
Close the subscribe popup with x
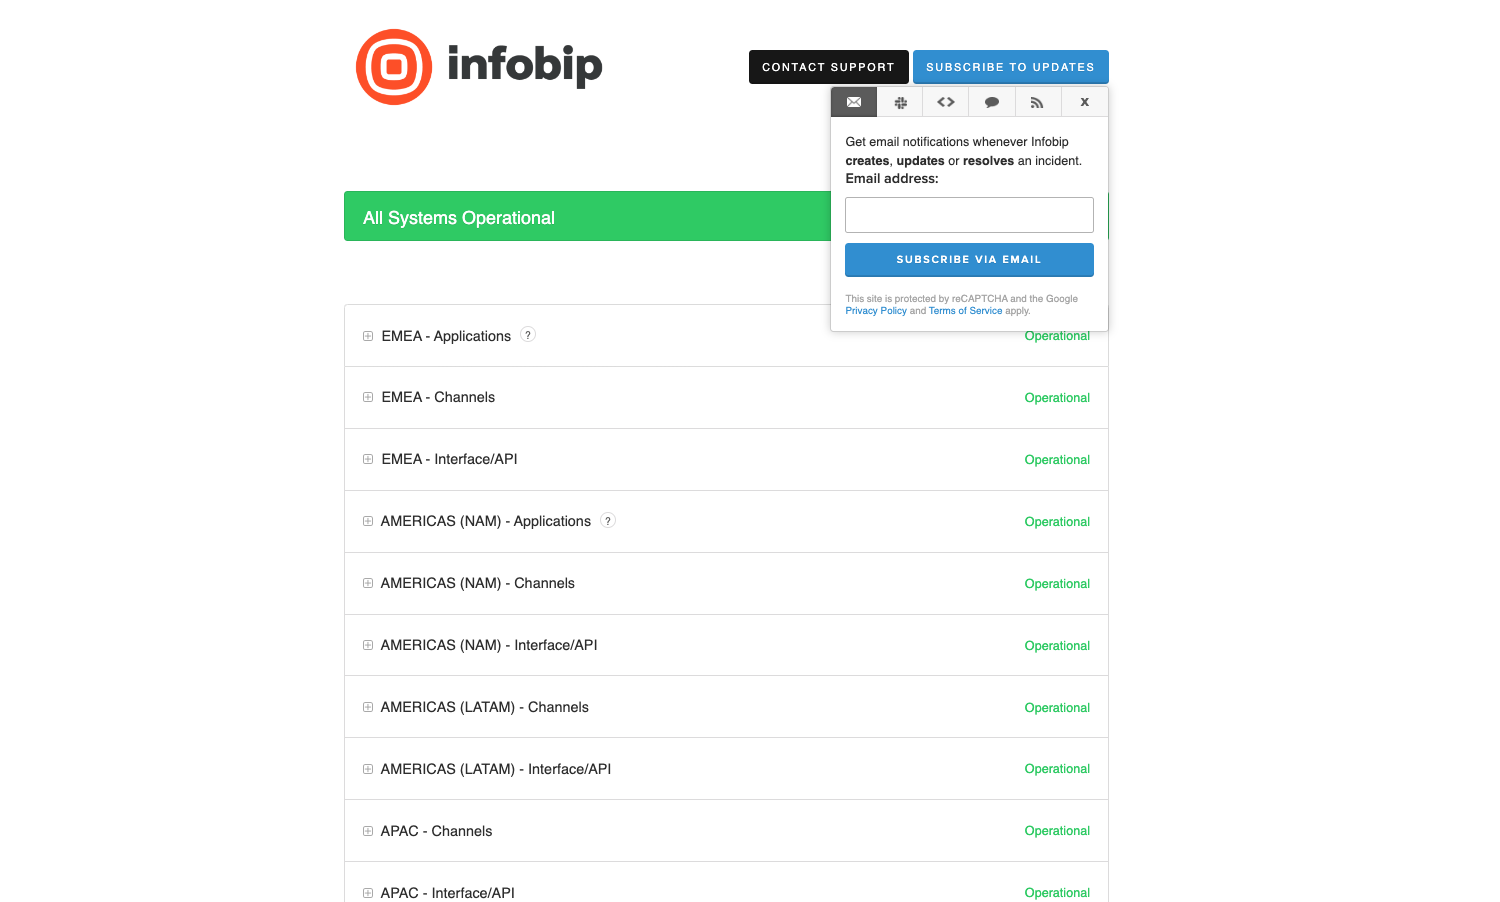pyautogui.click(x=1084, y=102)
